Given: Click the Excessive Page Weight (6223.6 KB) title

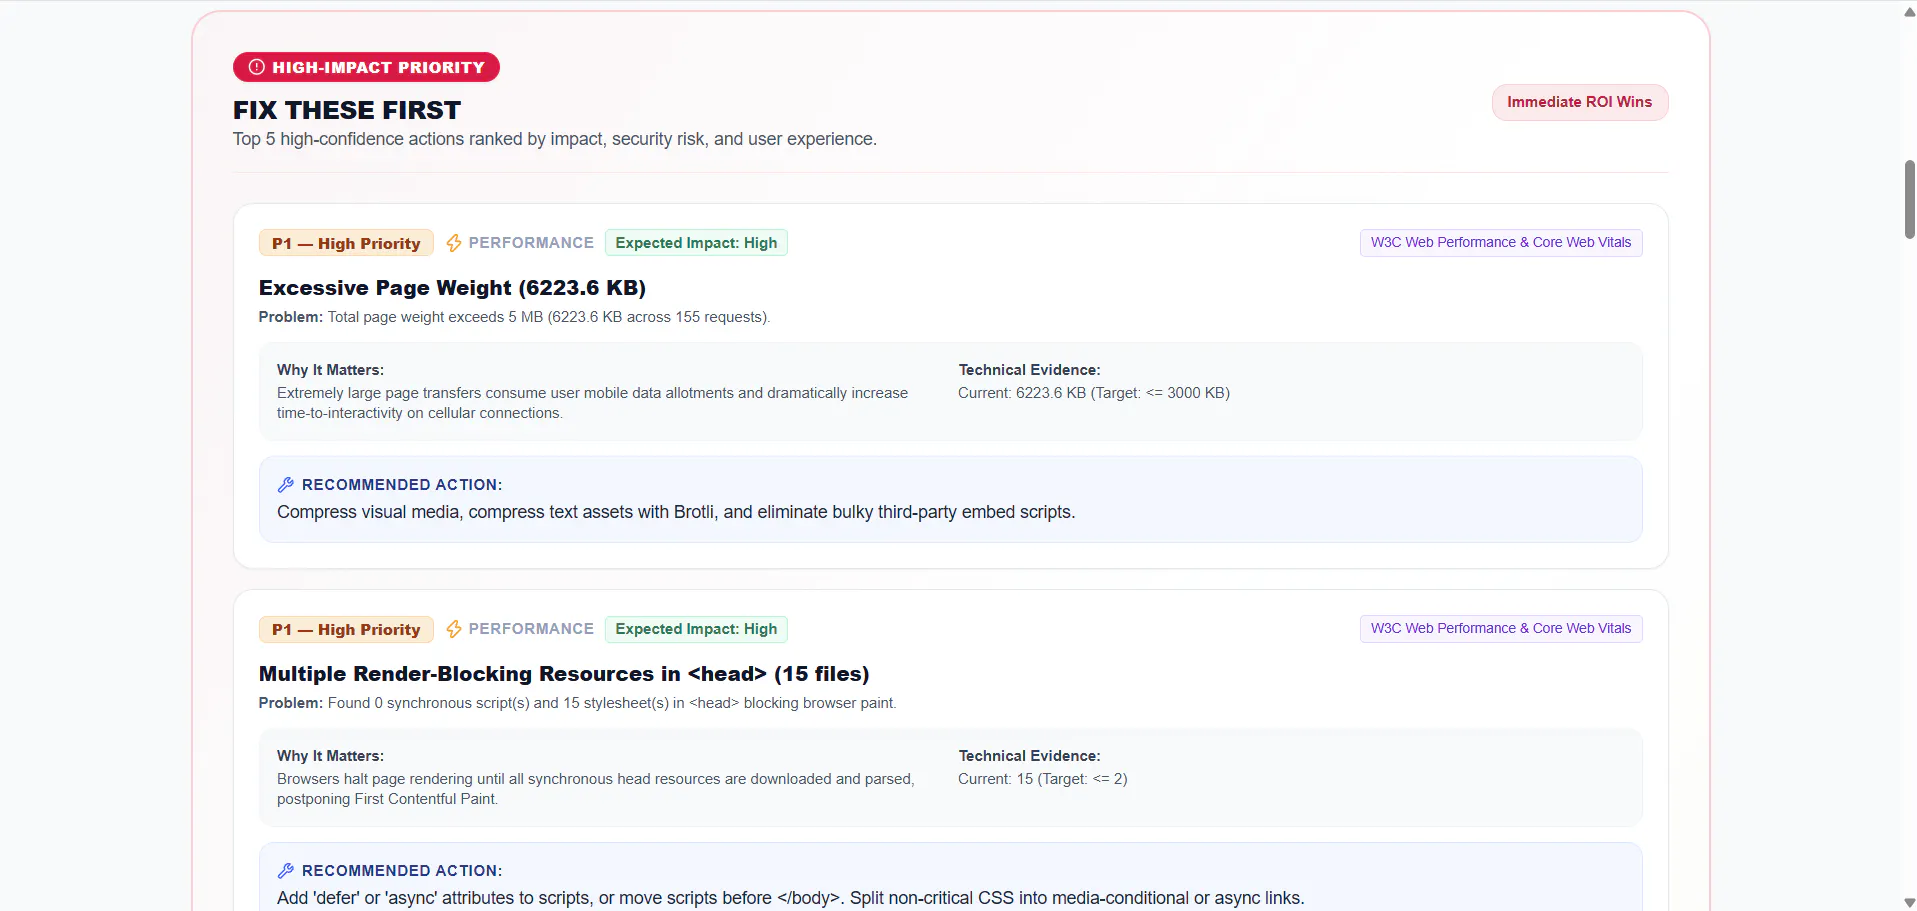Looking at the screenshot, I should click(452, 288).
